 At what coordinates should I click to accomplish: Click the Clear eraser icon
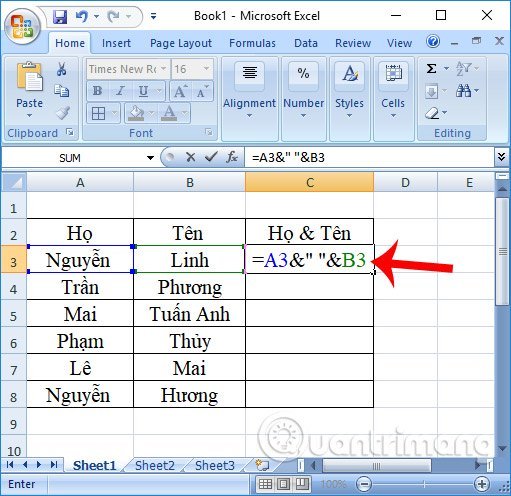coord(433,113)
